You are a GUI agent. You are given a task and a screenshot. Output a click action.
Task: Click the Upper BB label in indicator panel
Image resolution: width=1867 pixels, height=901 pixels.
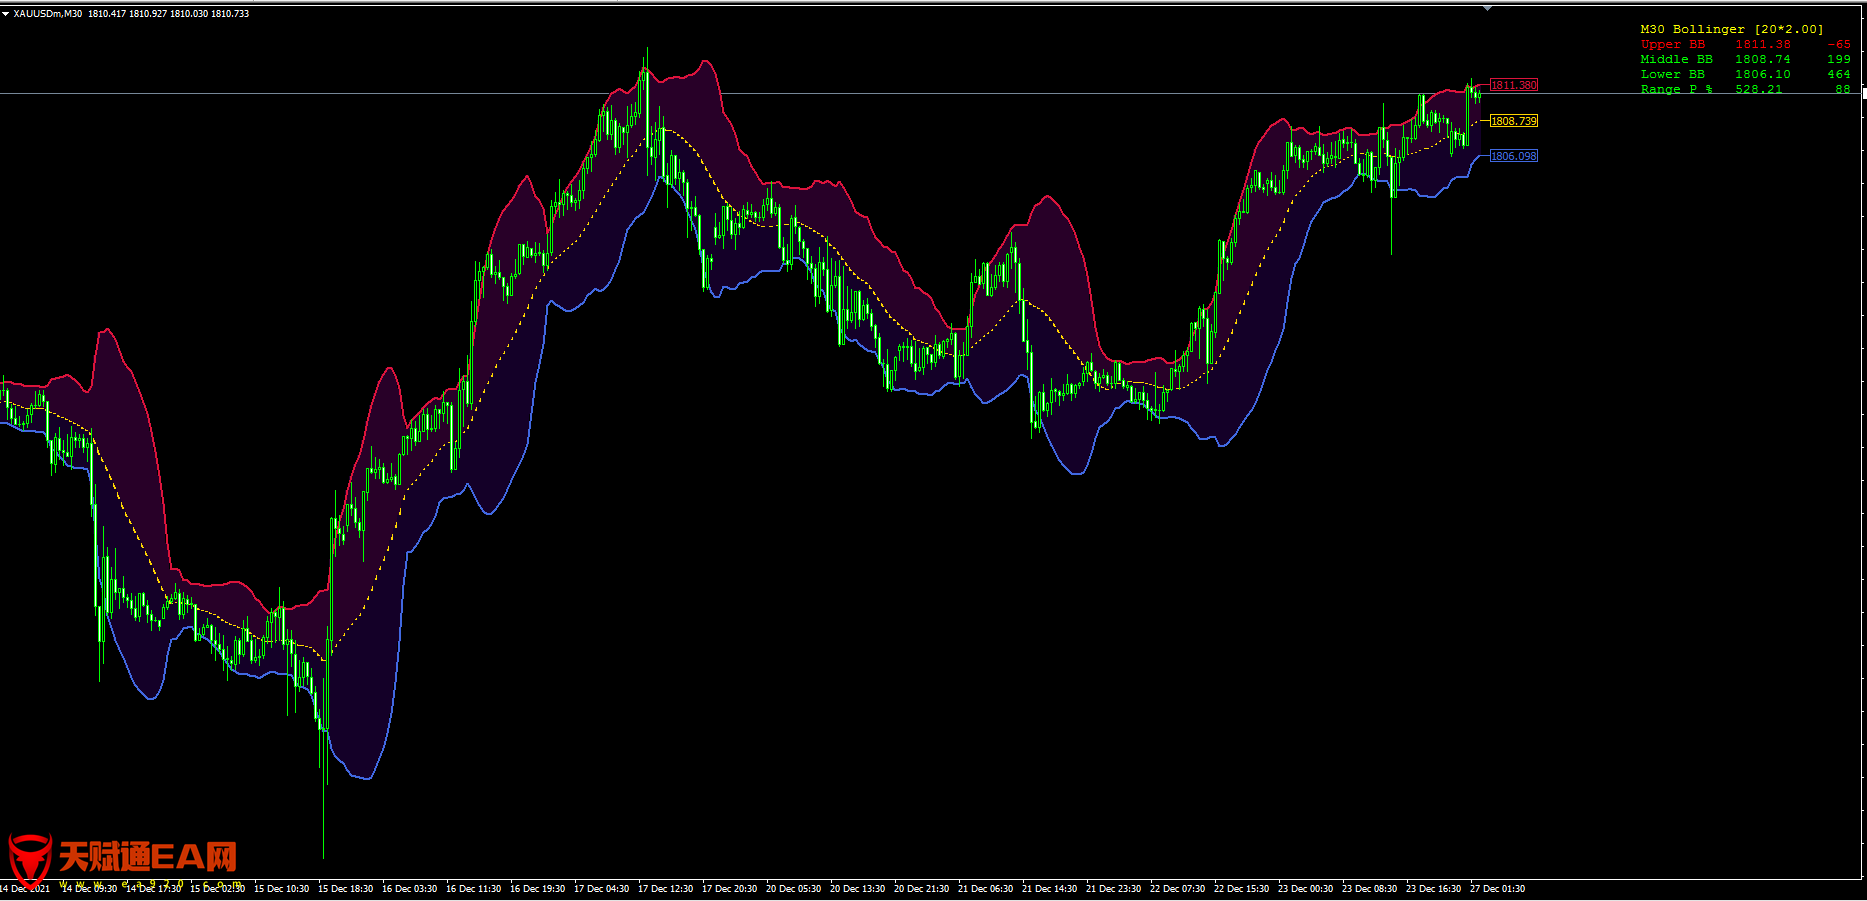pyautogui.click(x=1673, y=44)
